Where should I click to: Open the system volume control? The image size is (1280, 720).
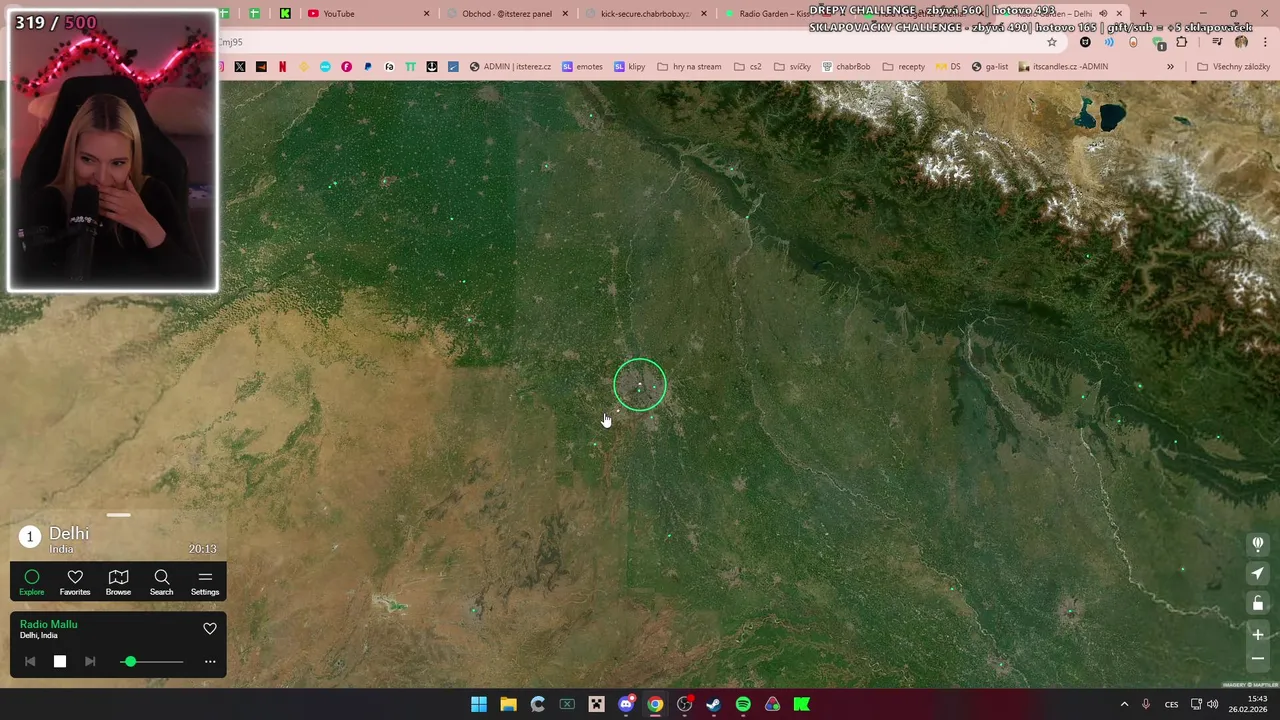point(1212,704)
